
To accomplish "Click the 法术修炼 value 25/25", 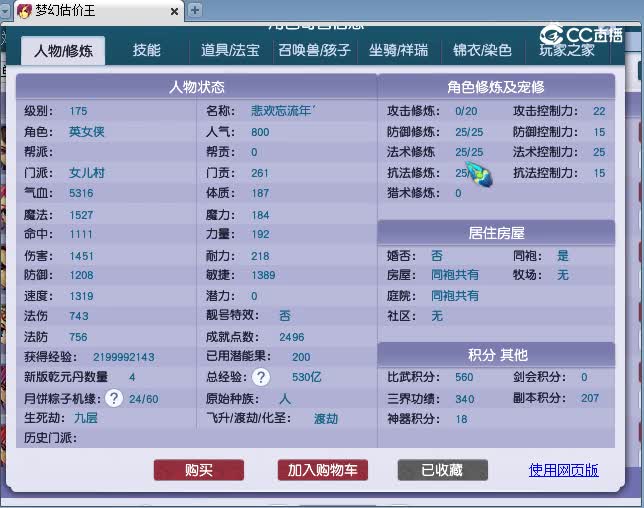I will 469,152.
